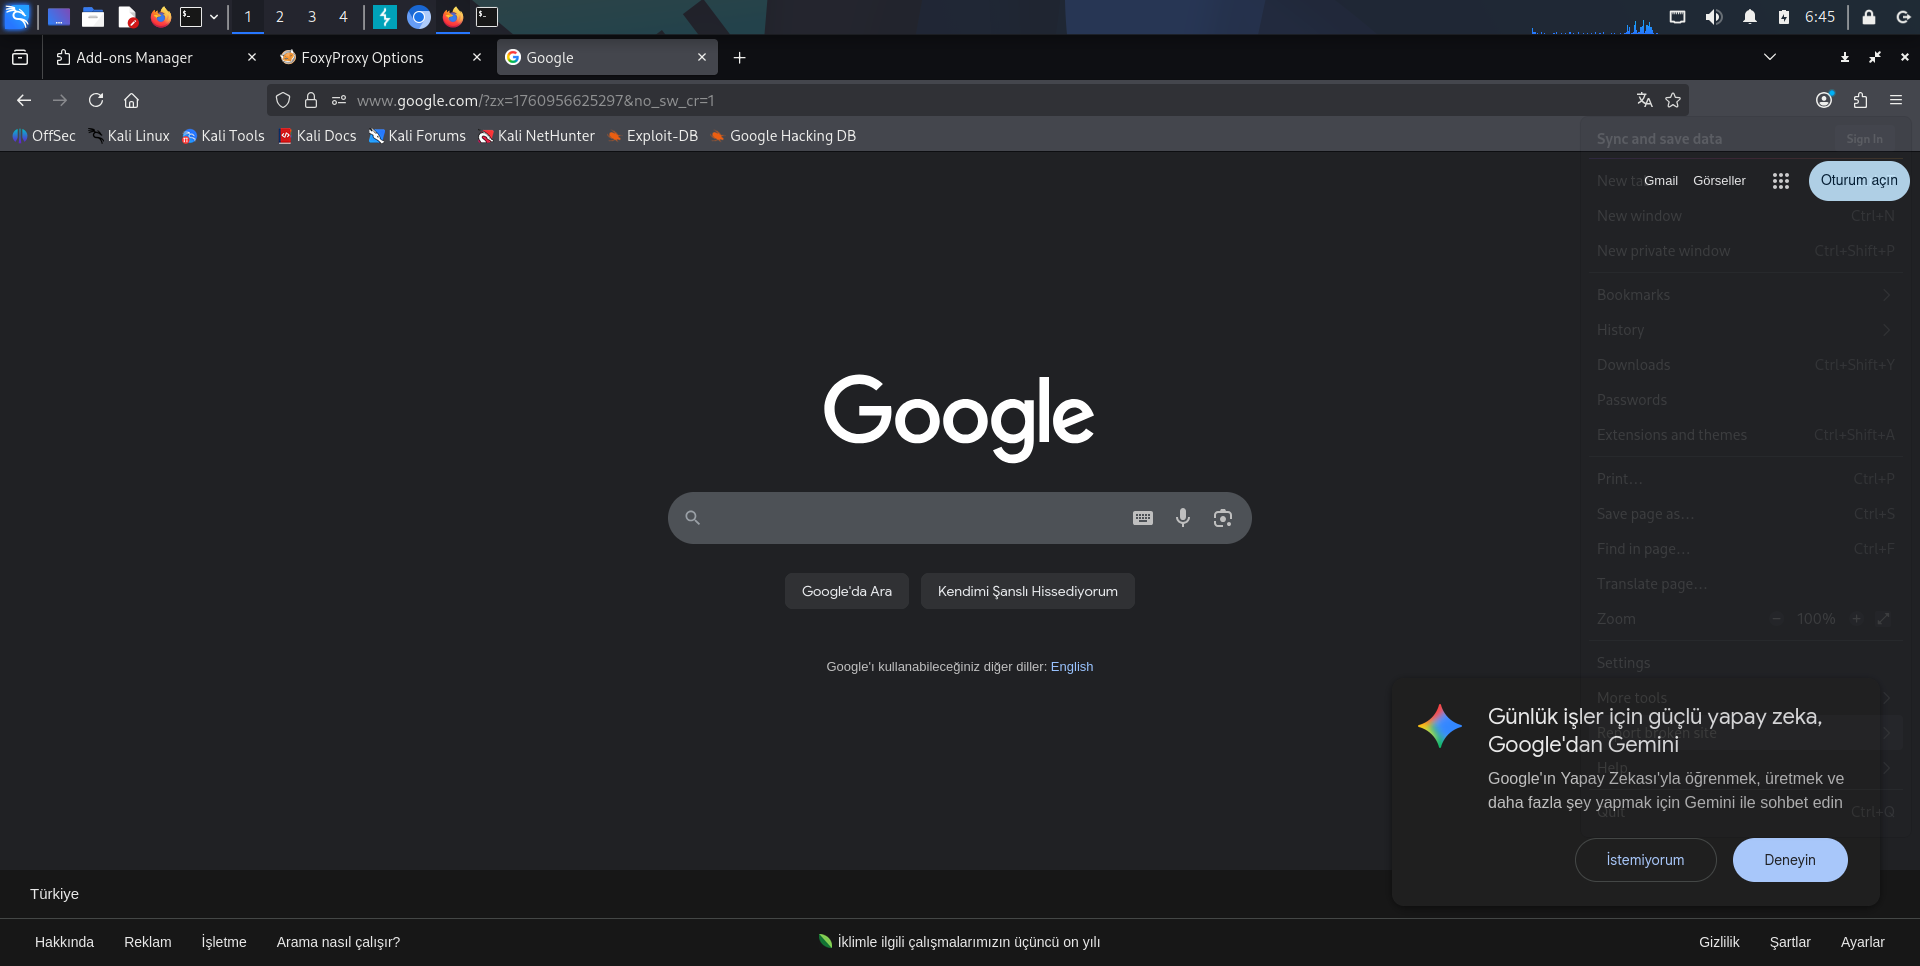Viewport: 1920px width, 966px height.
Task: Open the Firefox account icon in the toolbar
Action: [1824, 100]
